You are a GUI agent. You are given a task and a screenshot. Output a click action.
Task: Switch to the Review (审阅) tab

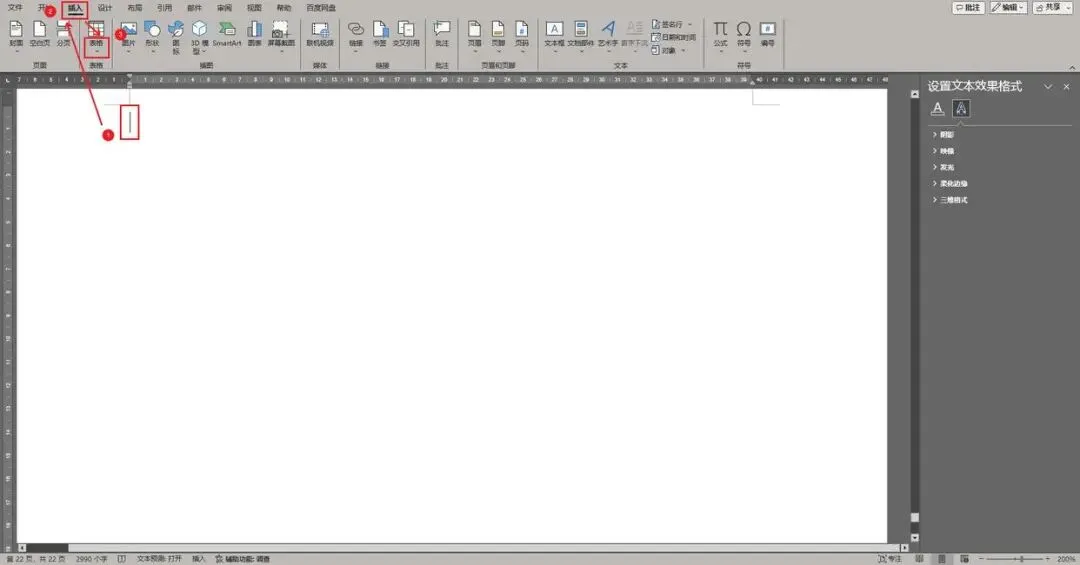point(224,8)
